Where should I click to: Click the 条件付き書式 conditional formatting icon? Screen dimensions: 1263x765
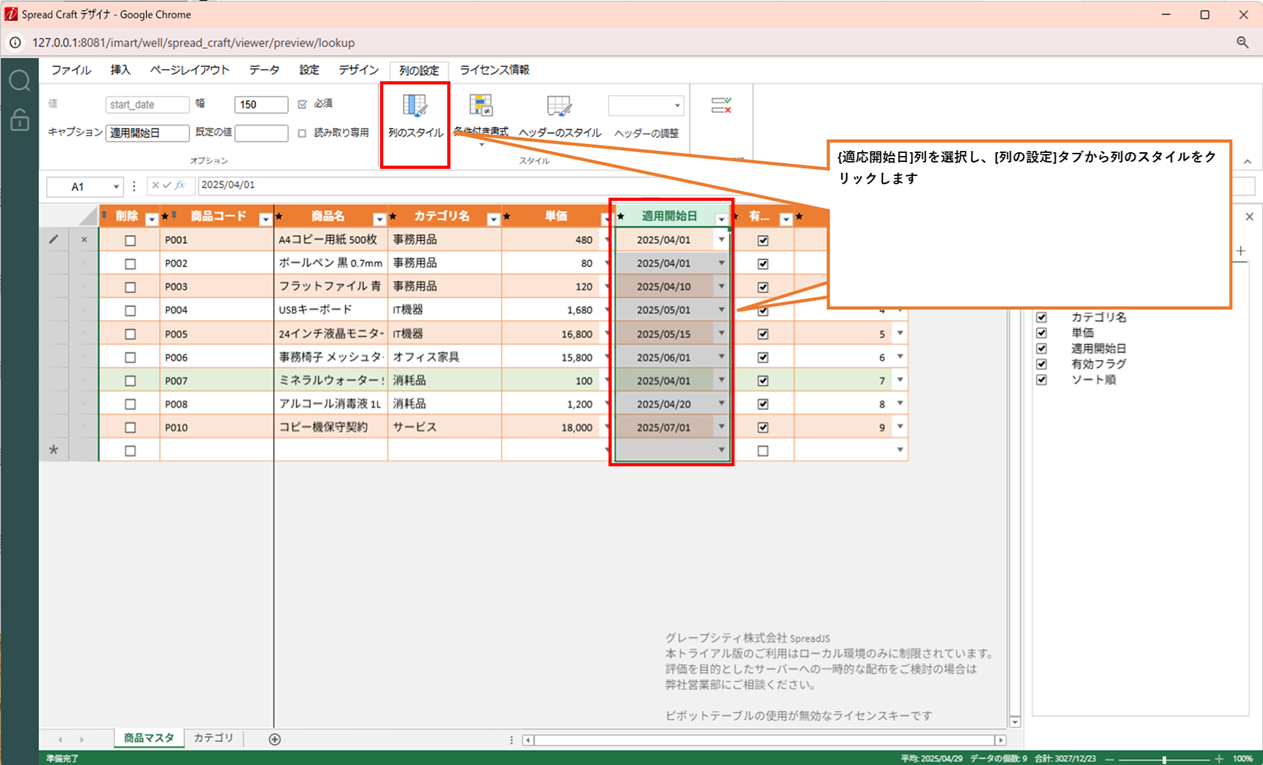click(x=481, y=106)
